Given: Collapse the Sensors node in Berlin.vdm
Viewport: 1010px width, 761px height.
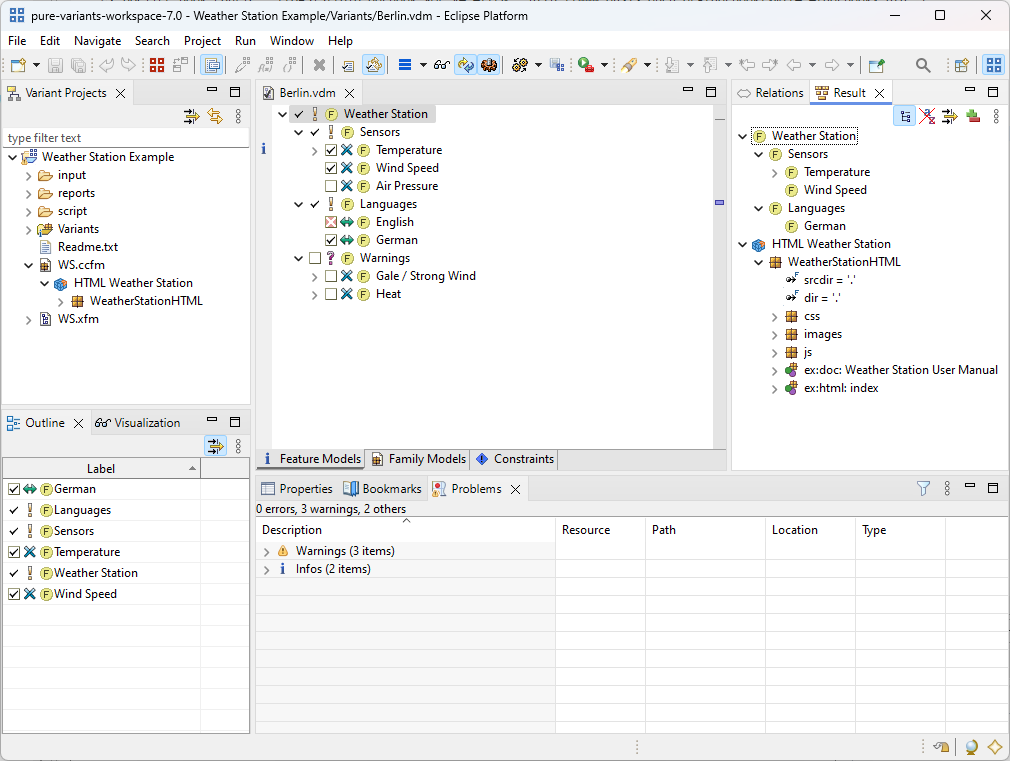Looking at the screenshot, I should pos(299,131).
